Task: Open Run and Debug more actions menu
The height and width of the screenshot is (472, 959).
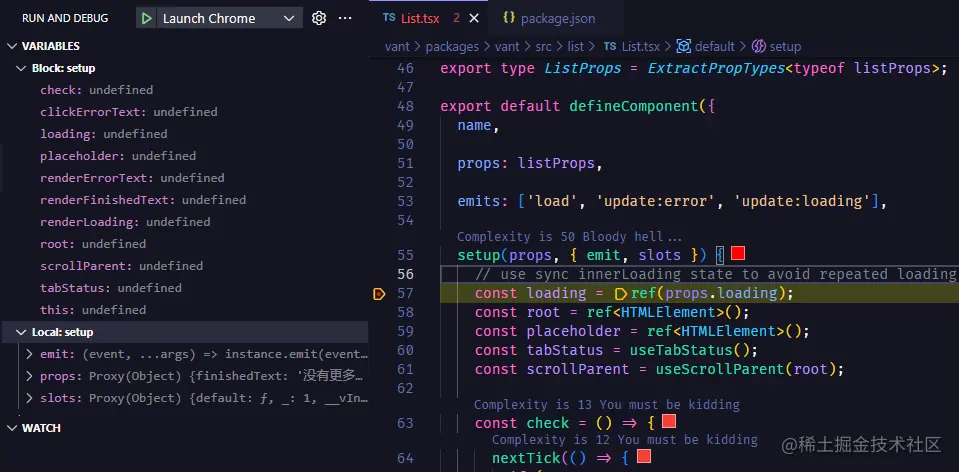Action: 345,18
